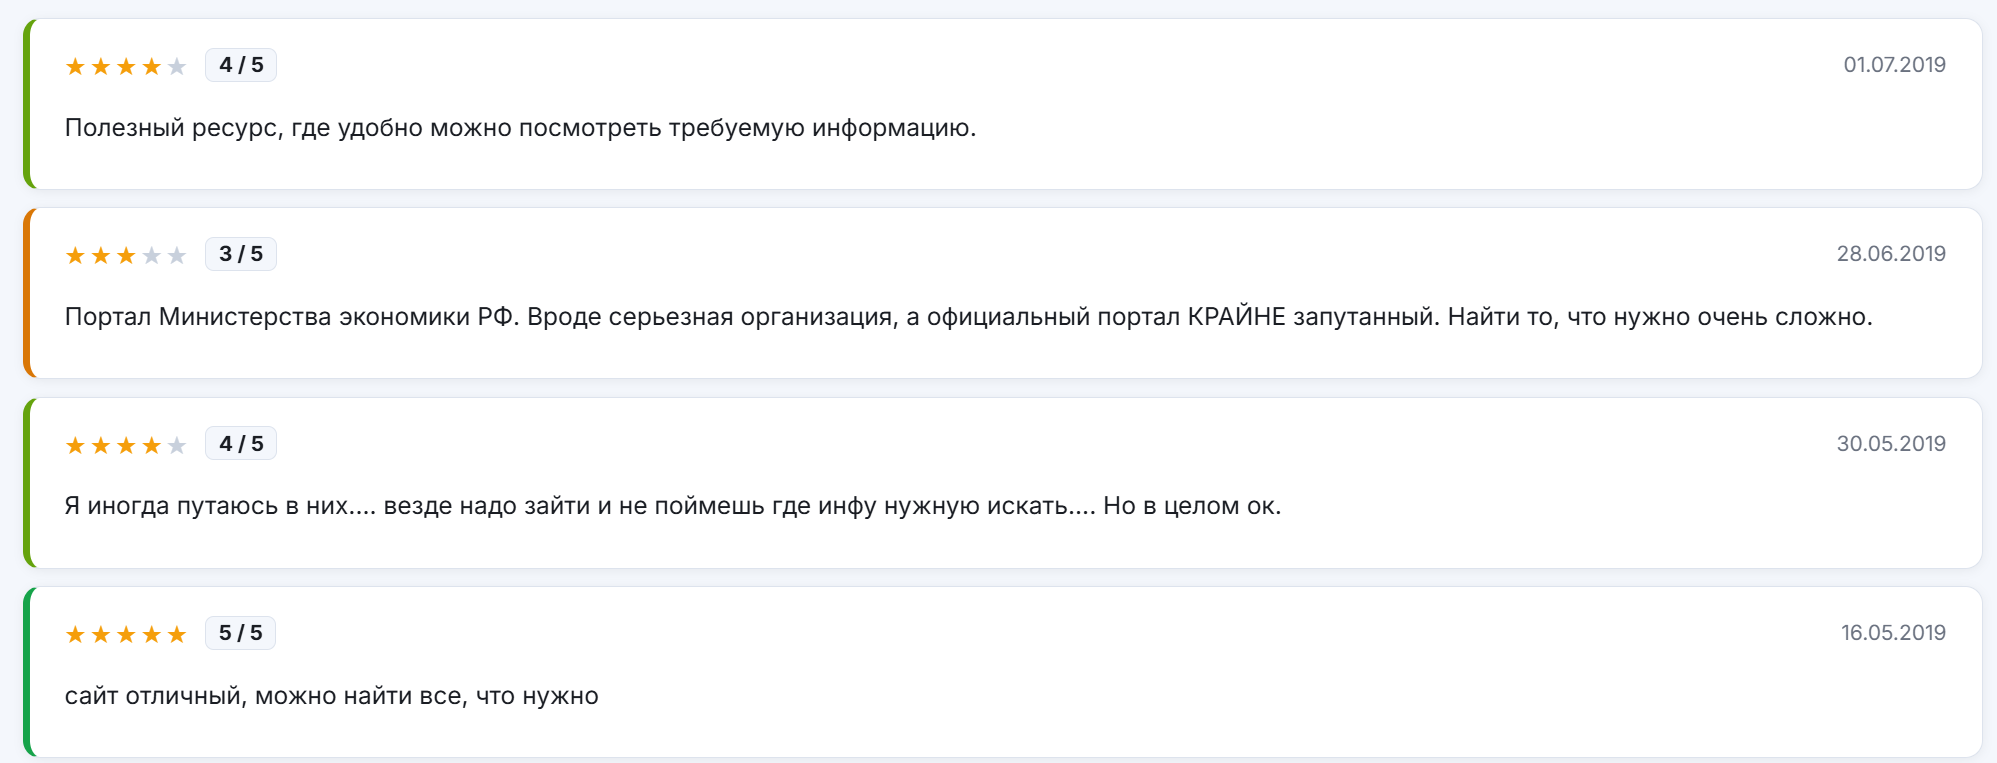Click the first gold star in the 5/5 review
This screenshot has height=763, width=1997.
click(75, 634)
